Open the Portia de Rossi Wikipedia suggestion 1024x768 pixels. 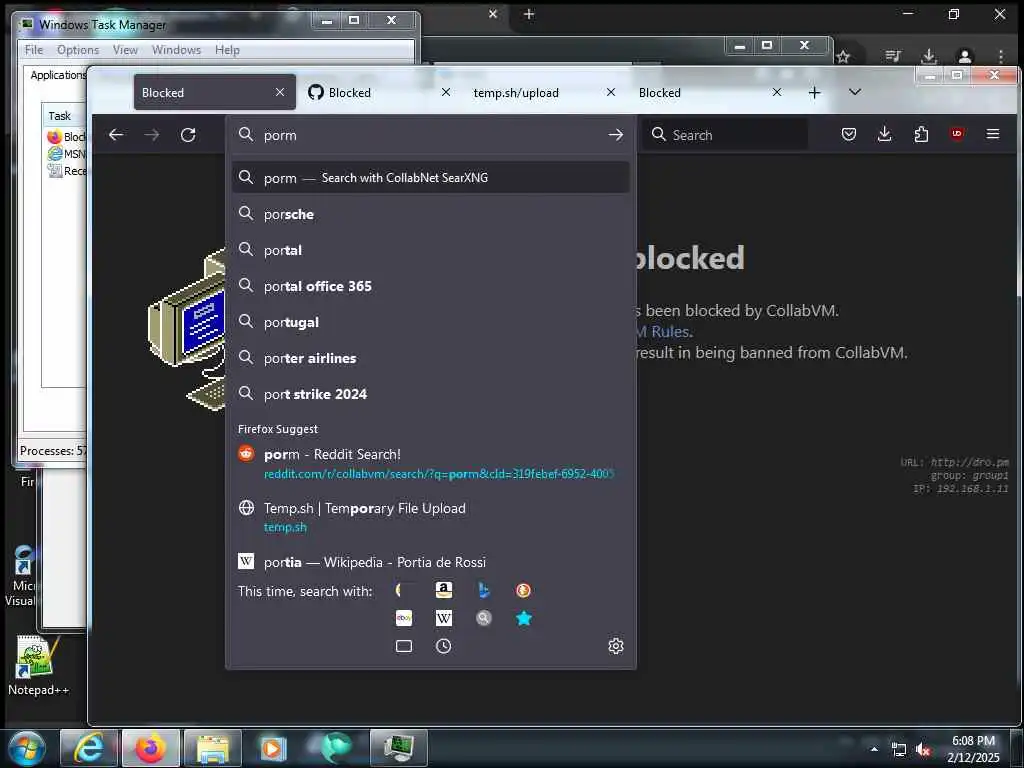[x=430, y=562]
